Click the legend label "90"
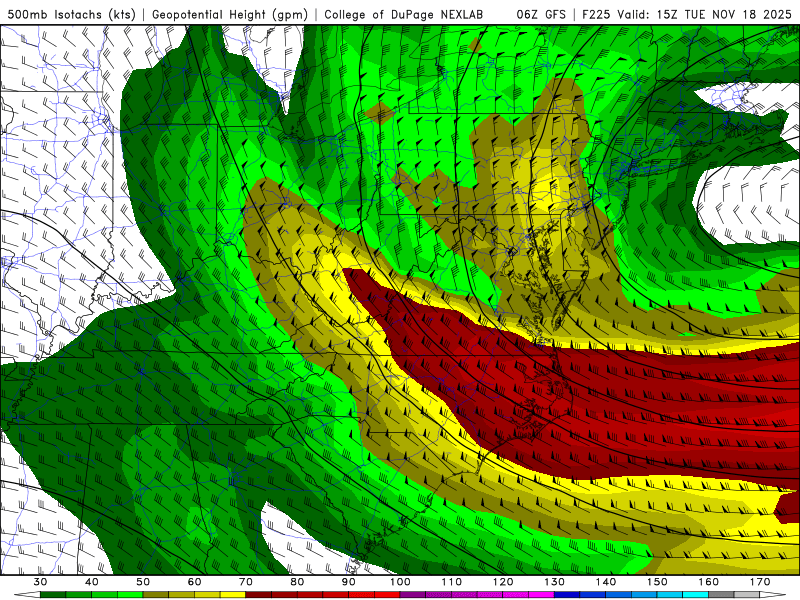 [349, 582]
